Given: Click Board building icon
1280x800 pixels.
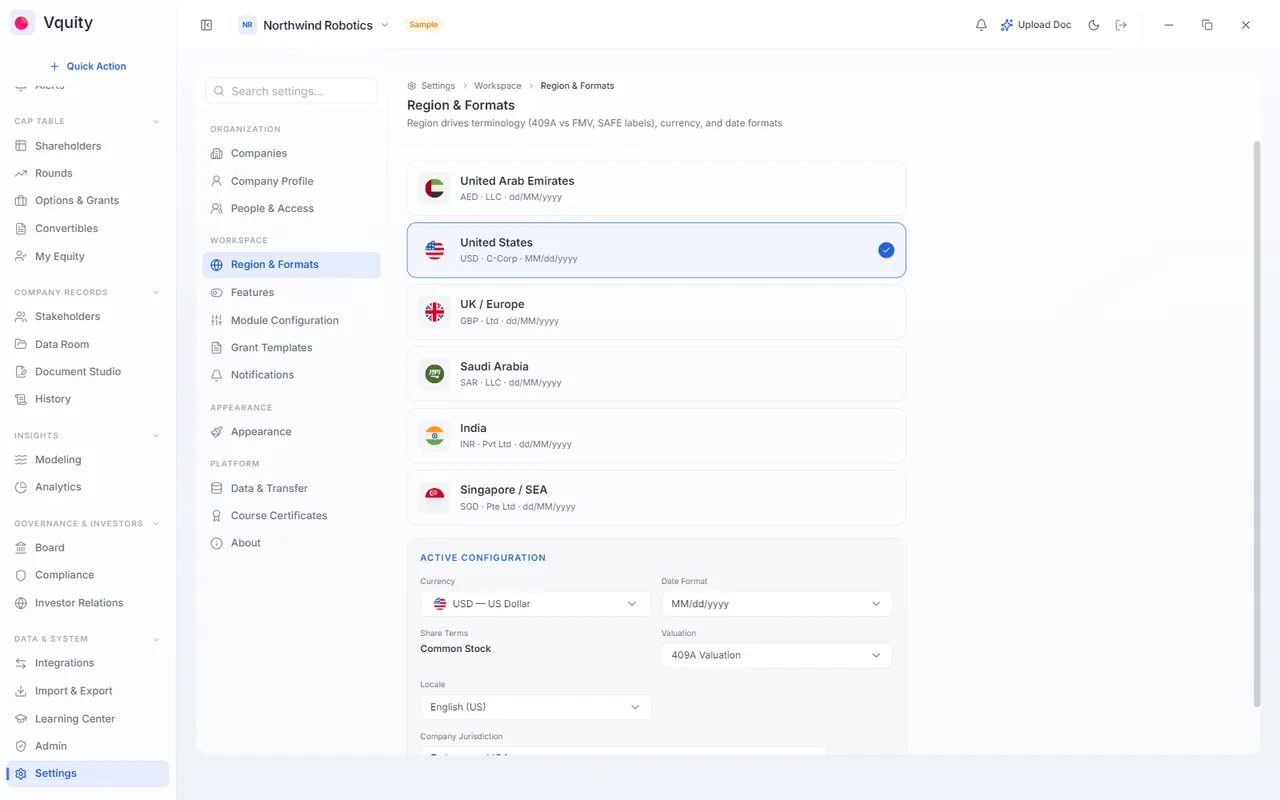Looking at the screenshot, I should pyautogui.click(x=21, y=548).
